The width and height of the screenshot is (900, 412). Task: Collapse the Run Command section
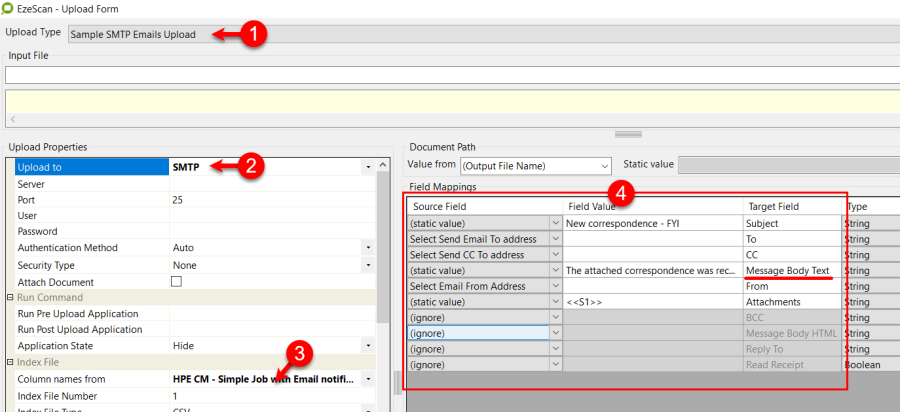point(10,298)
